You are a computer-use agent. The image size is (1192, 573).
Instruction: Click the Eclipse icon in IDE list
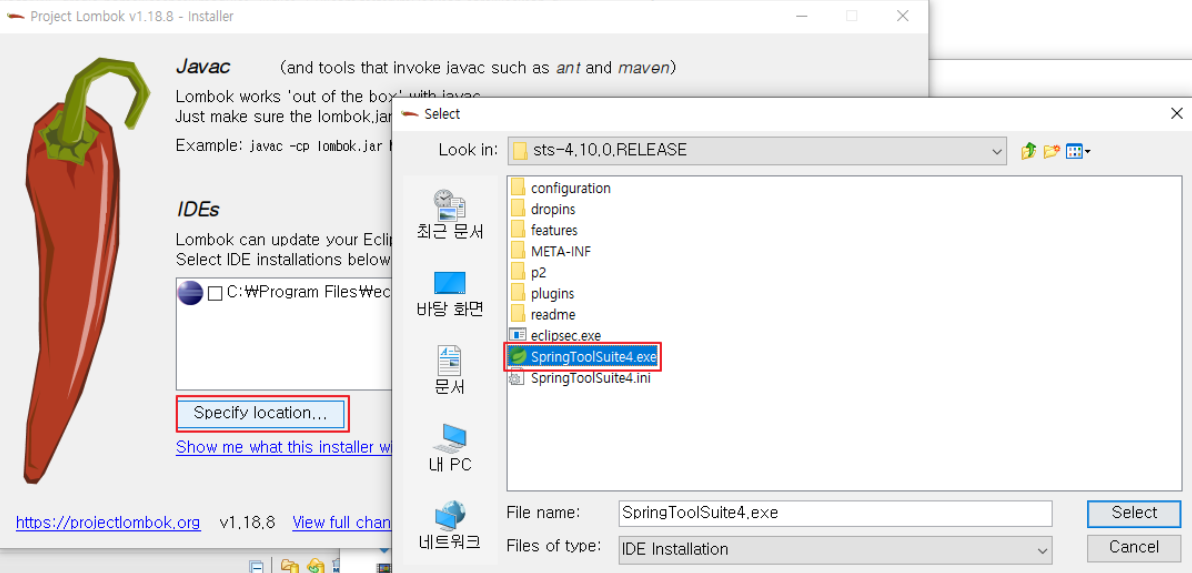click(x=190, y=293)
